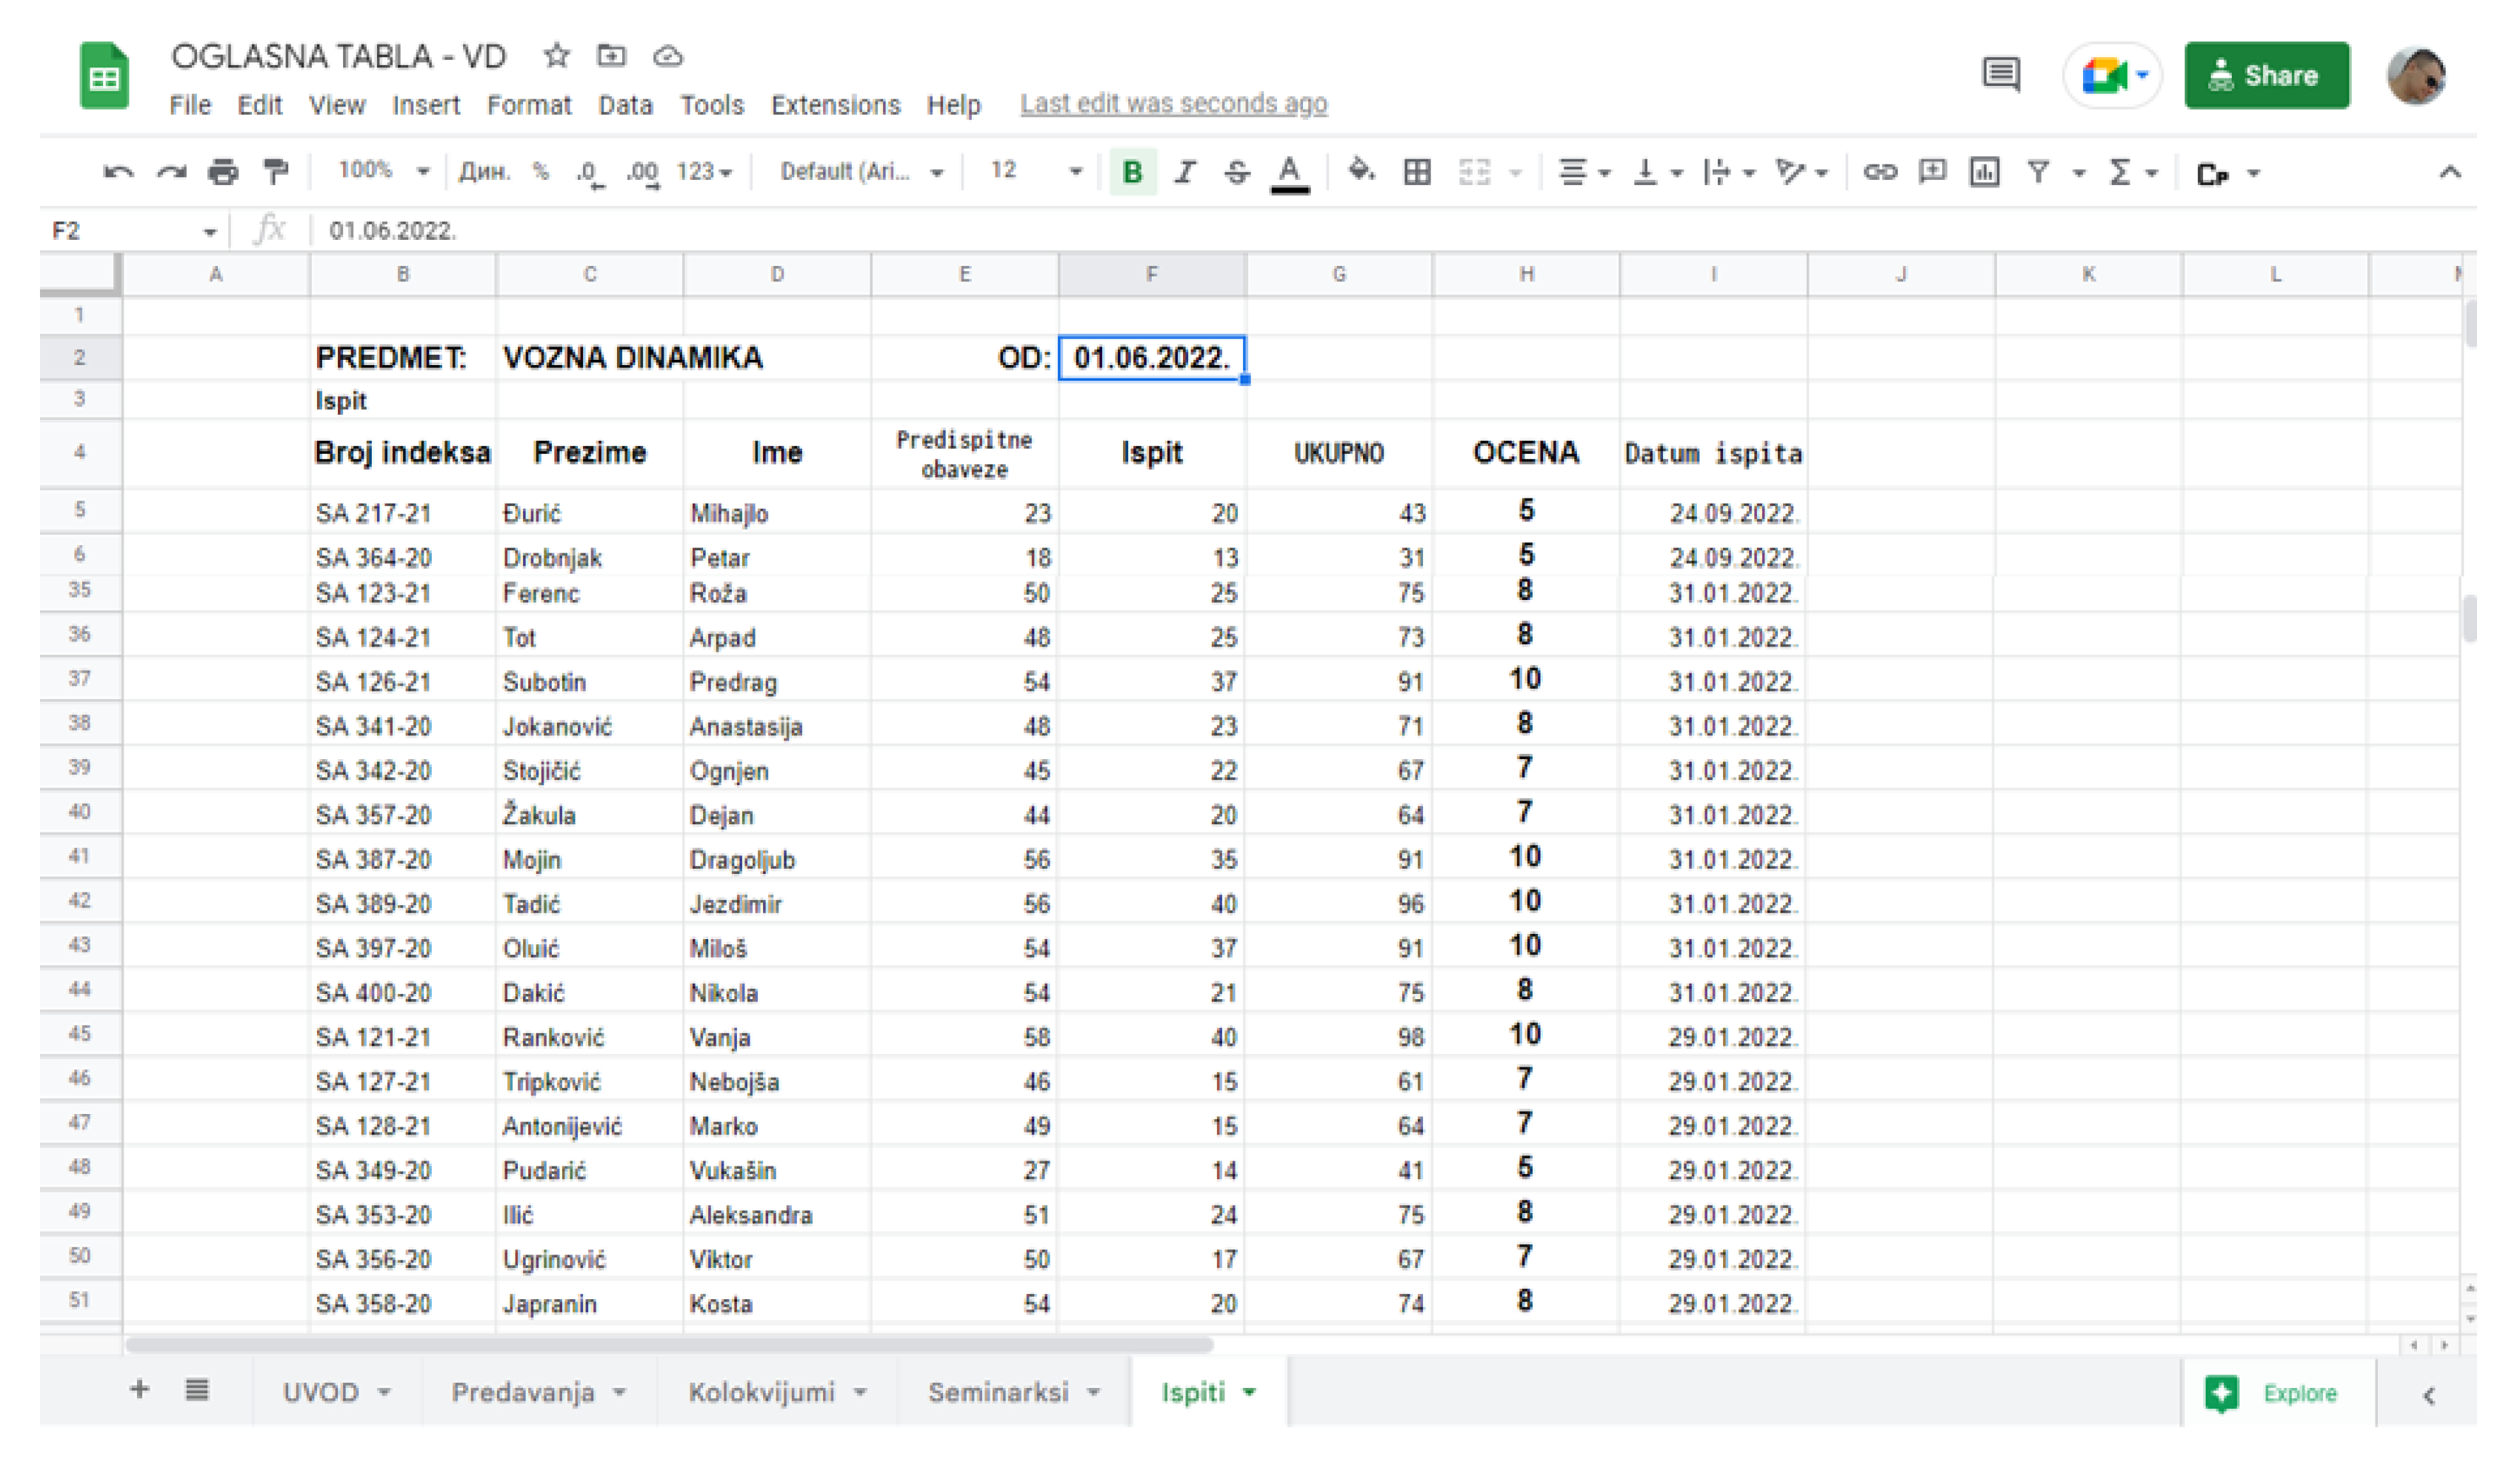Switch to the Kolokvijumi sheet tab
This screenshot has width=2520, height=1462.
tap(762, 1392)
